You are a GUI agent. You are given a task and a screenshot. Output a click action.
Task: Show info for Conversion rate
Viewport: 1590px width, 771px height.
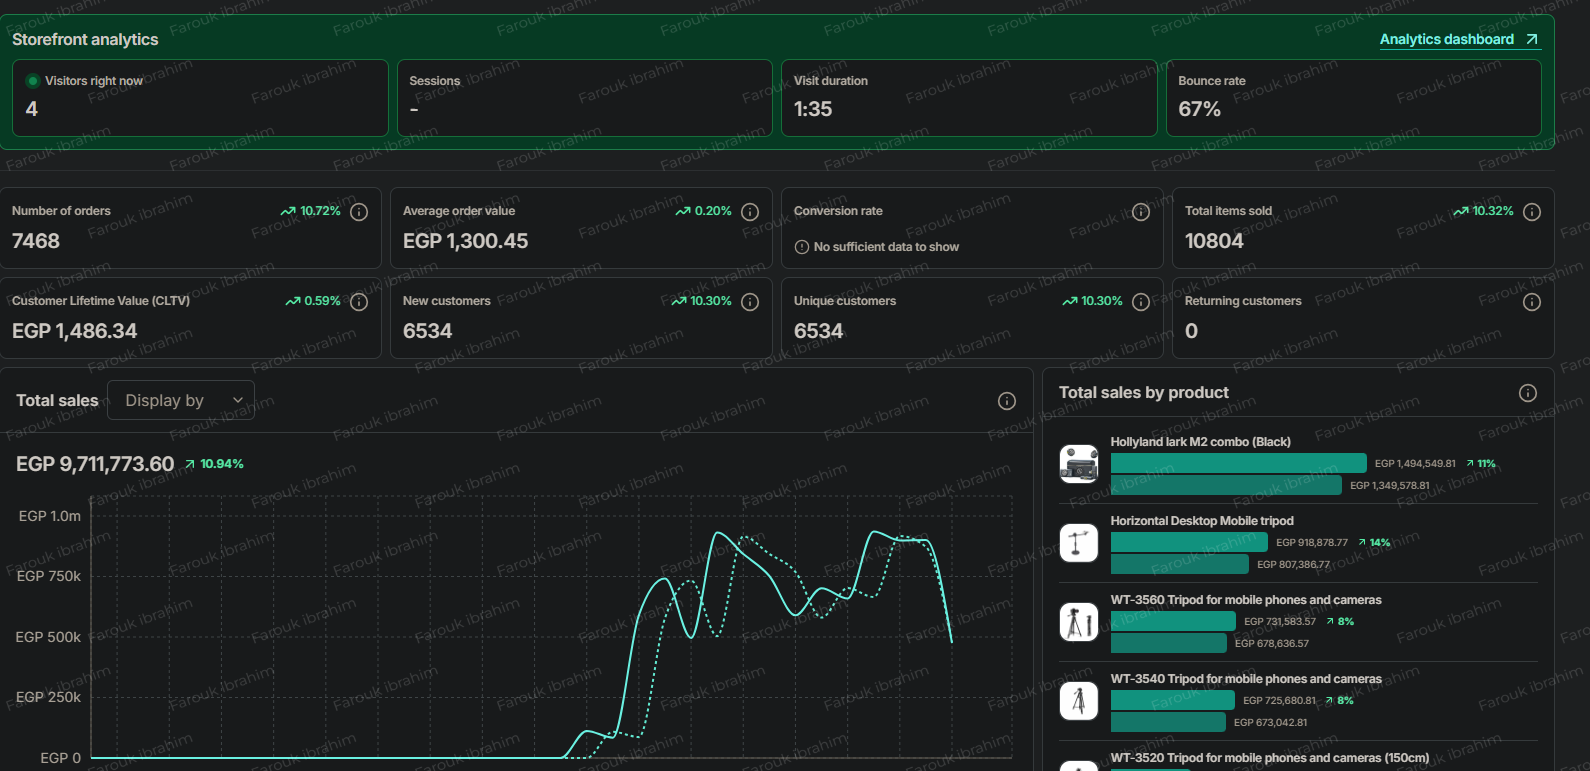click(x=1141, y=212)
